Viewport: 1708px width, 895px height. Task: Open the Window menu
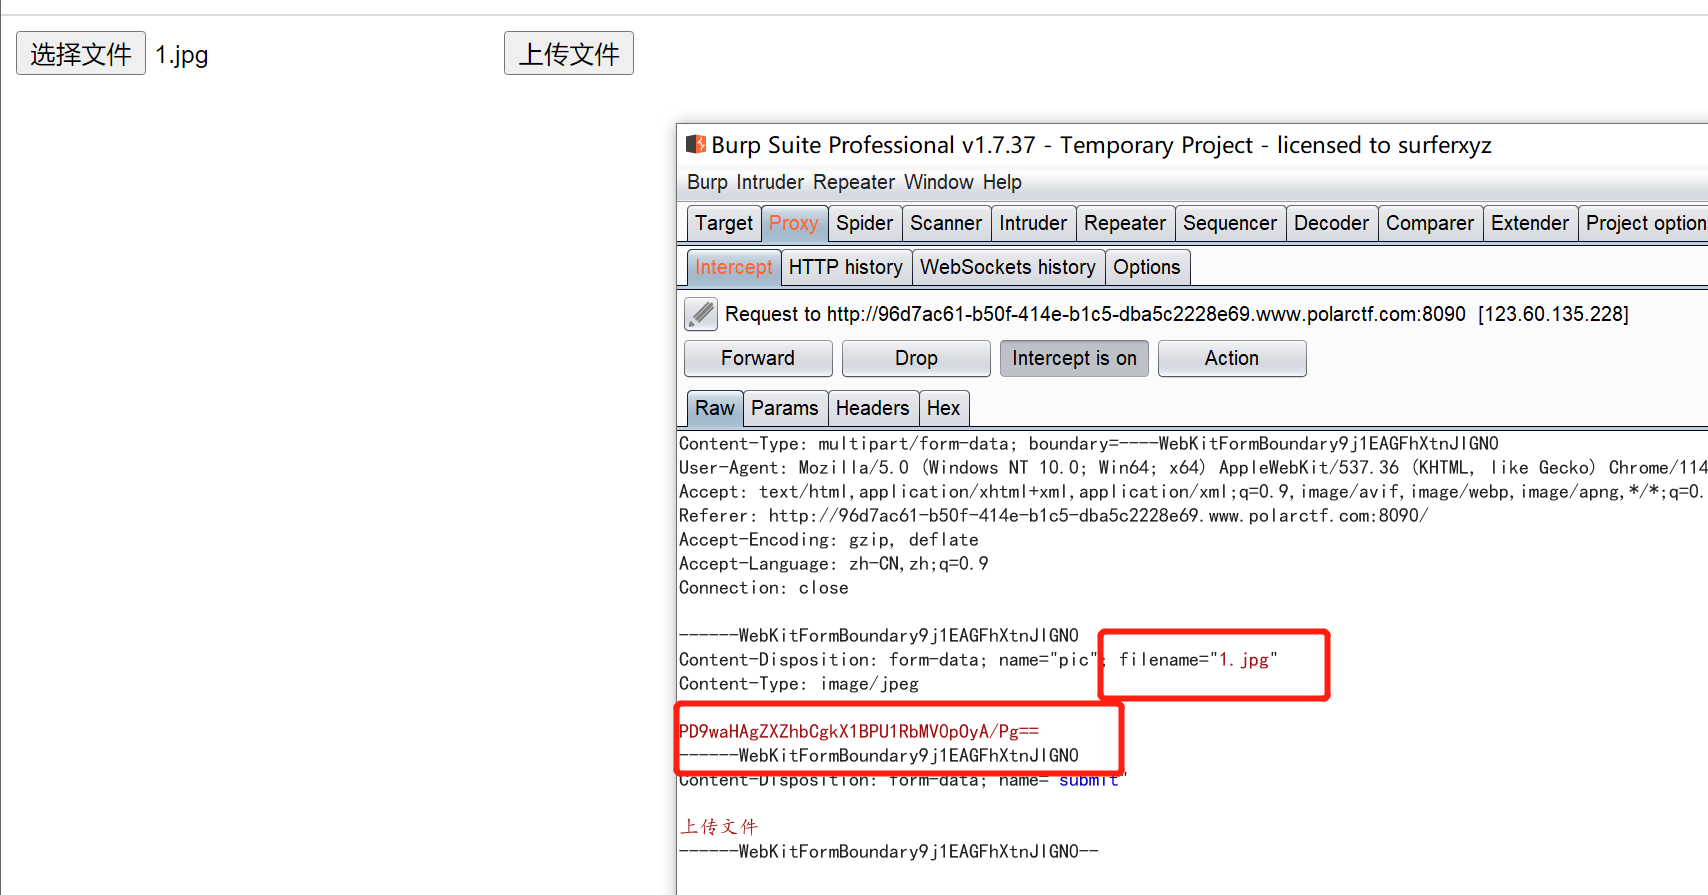pyautogui.click(x=939, y=182)
